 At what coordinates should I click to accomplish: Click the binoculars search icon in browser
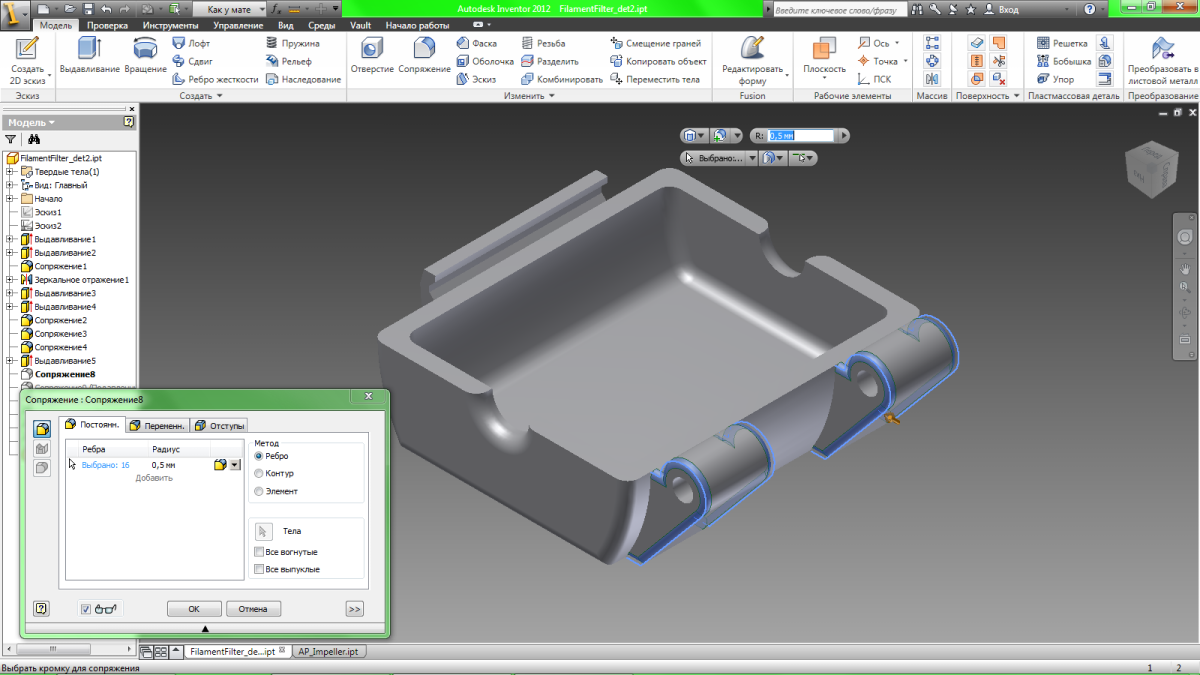34,140
